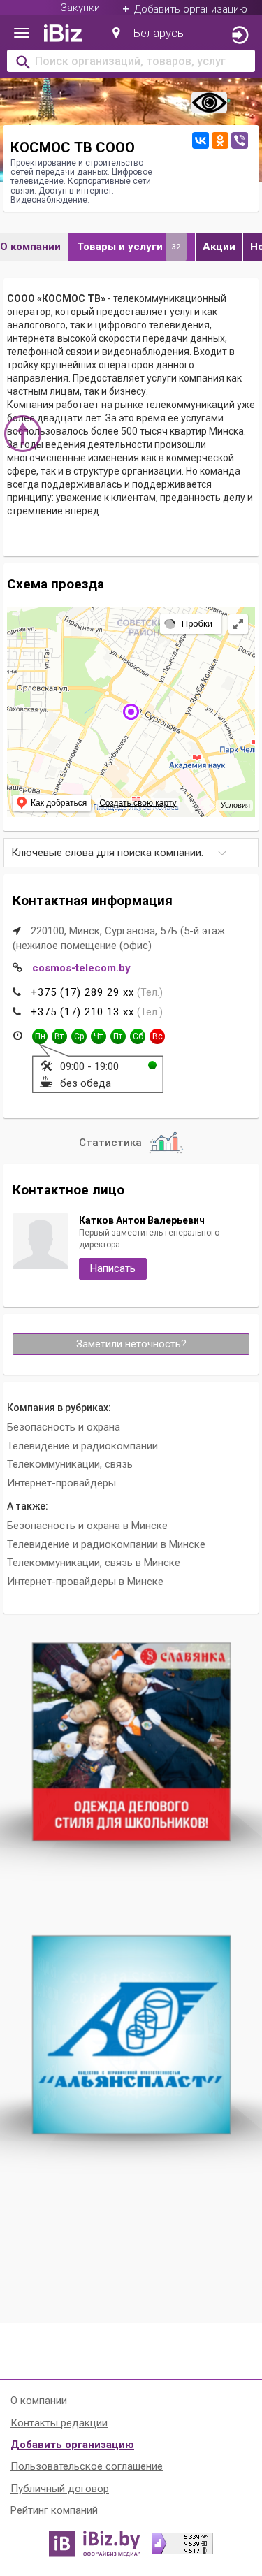Select Вс day in schedule
262x2576 pixels.
click(157, 1036)
